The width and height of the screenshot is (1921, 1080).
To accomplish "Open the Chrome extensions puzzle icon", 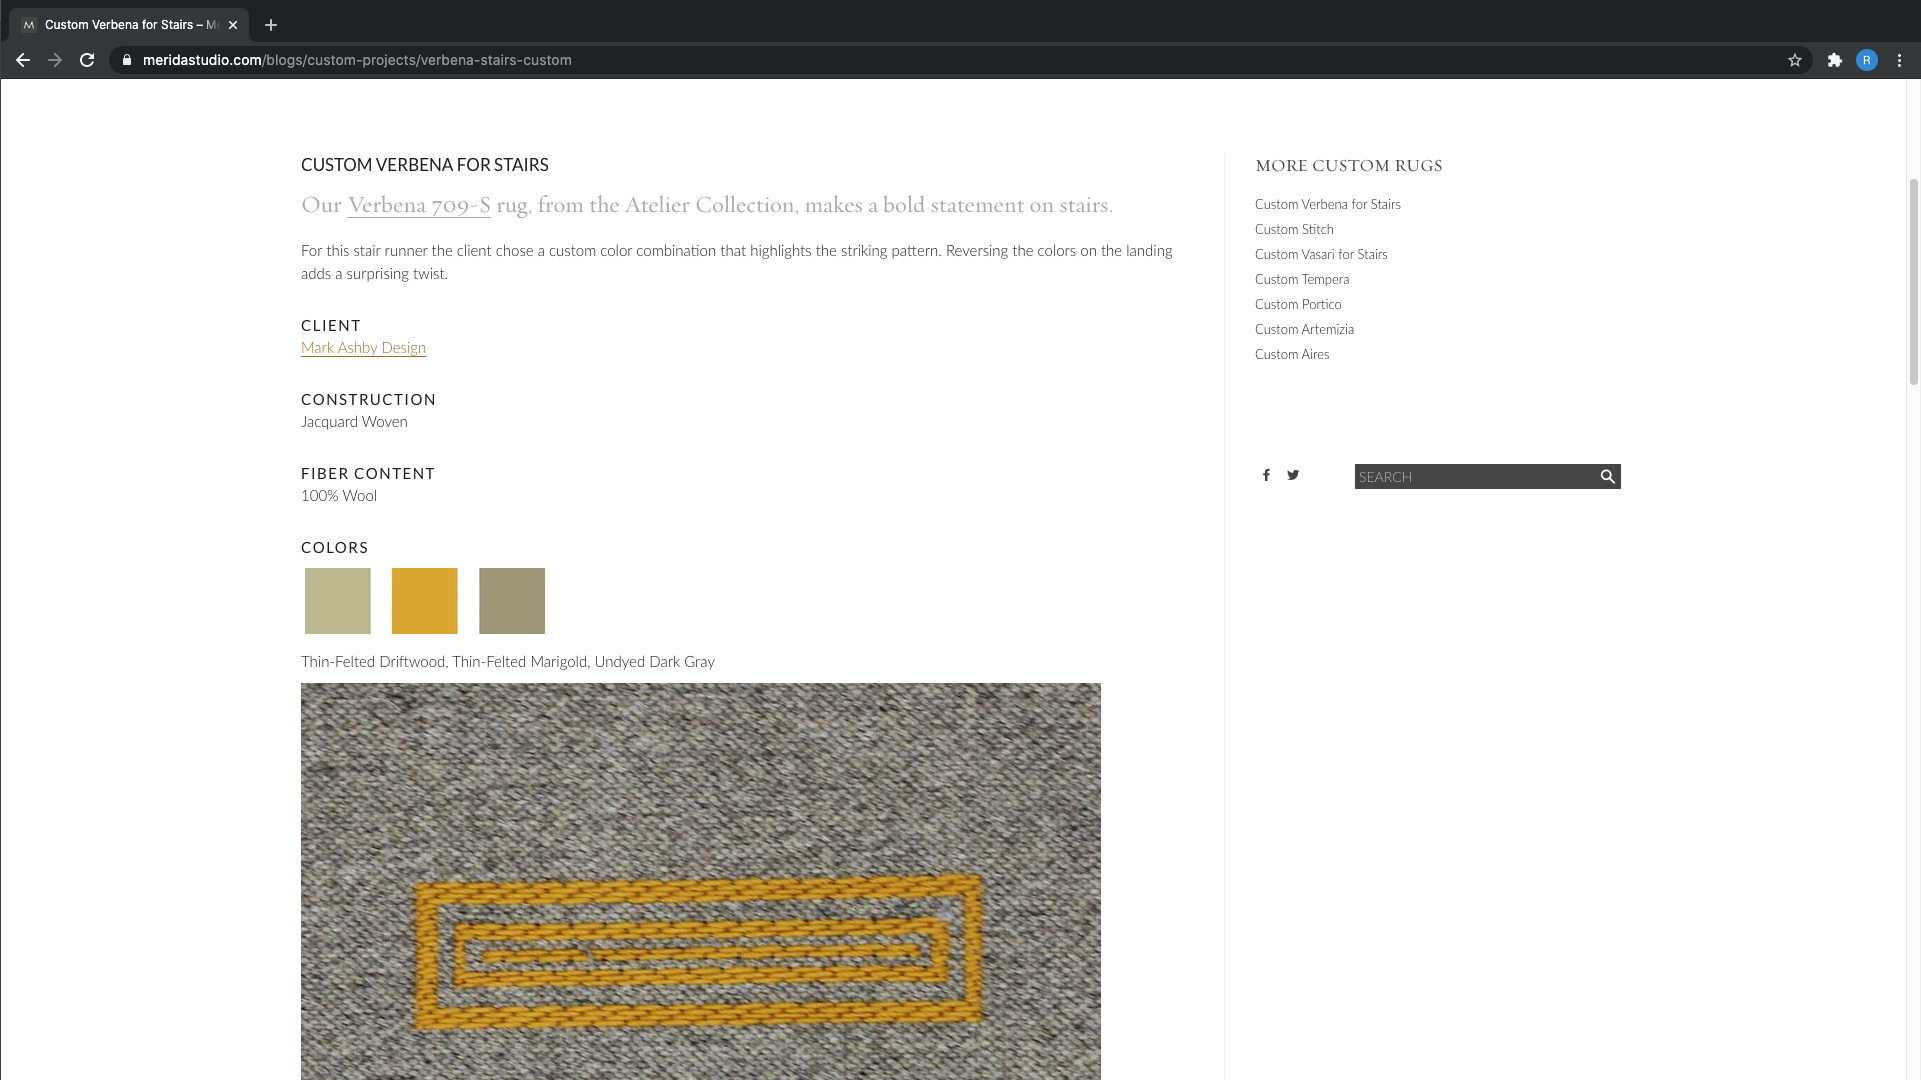I will pyautogui.click(x=1834, y=60).
